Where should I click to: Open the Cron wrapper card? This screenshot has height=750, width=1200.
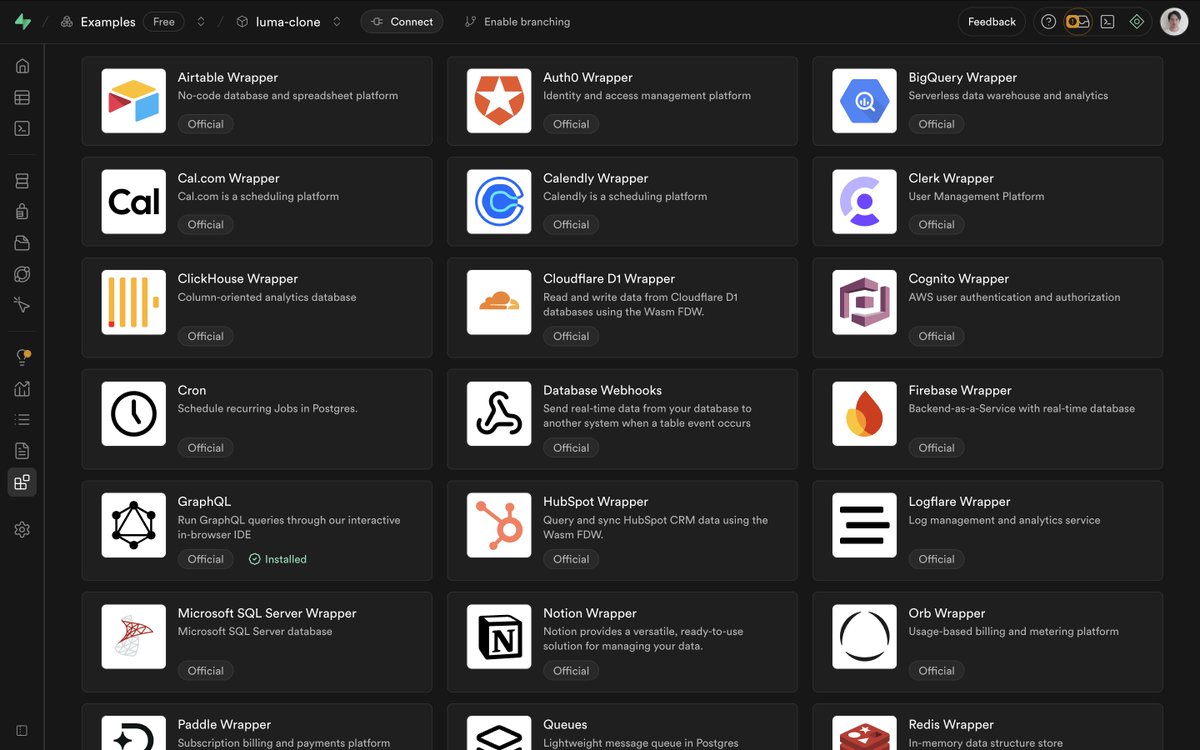pyautogui.click(x=257, y=418)
